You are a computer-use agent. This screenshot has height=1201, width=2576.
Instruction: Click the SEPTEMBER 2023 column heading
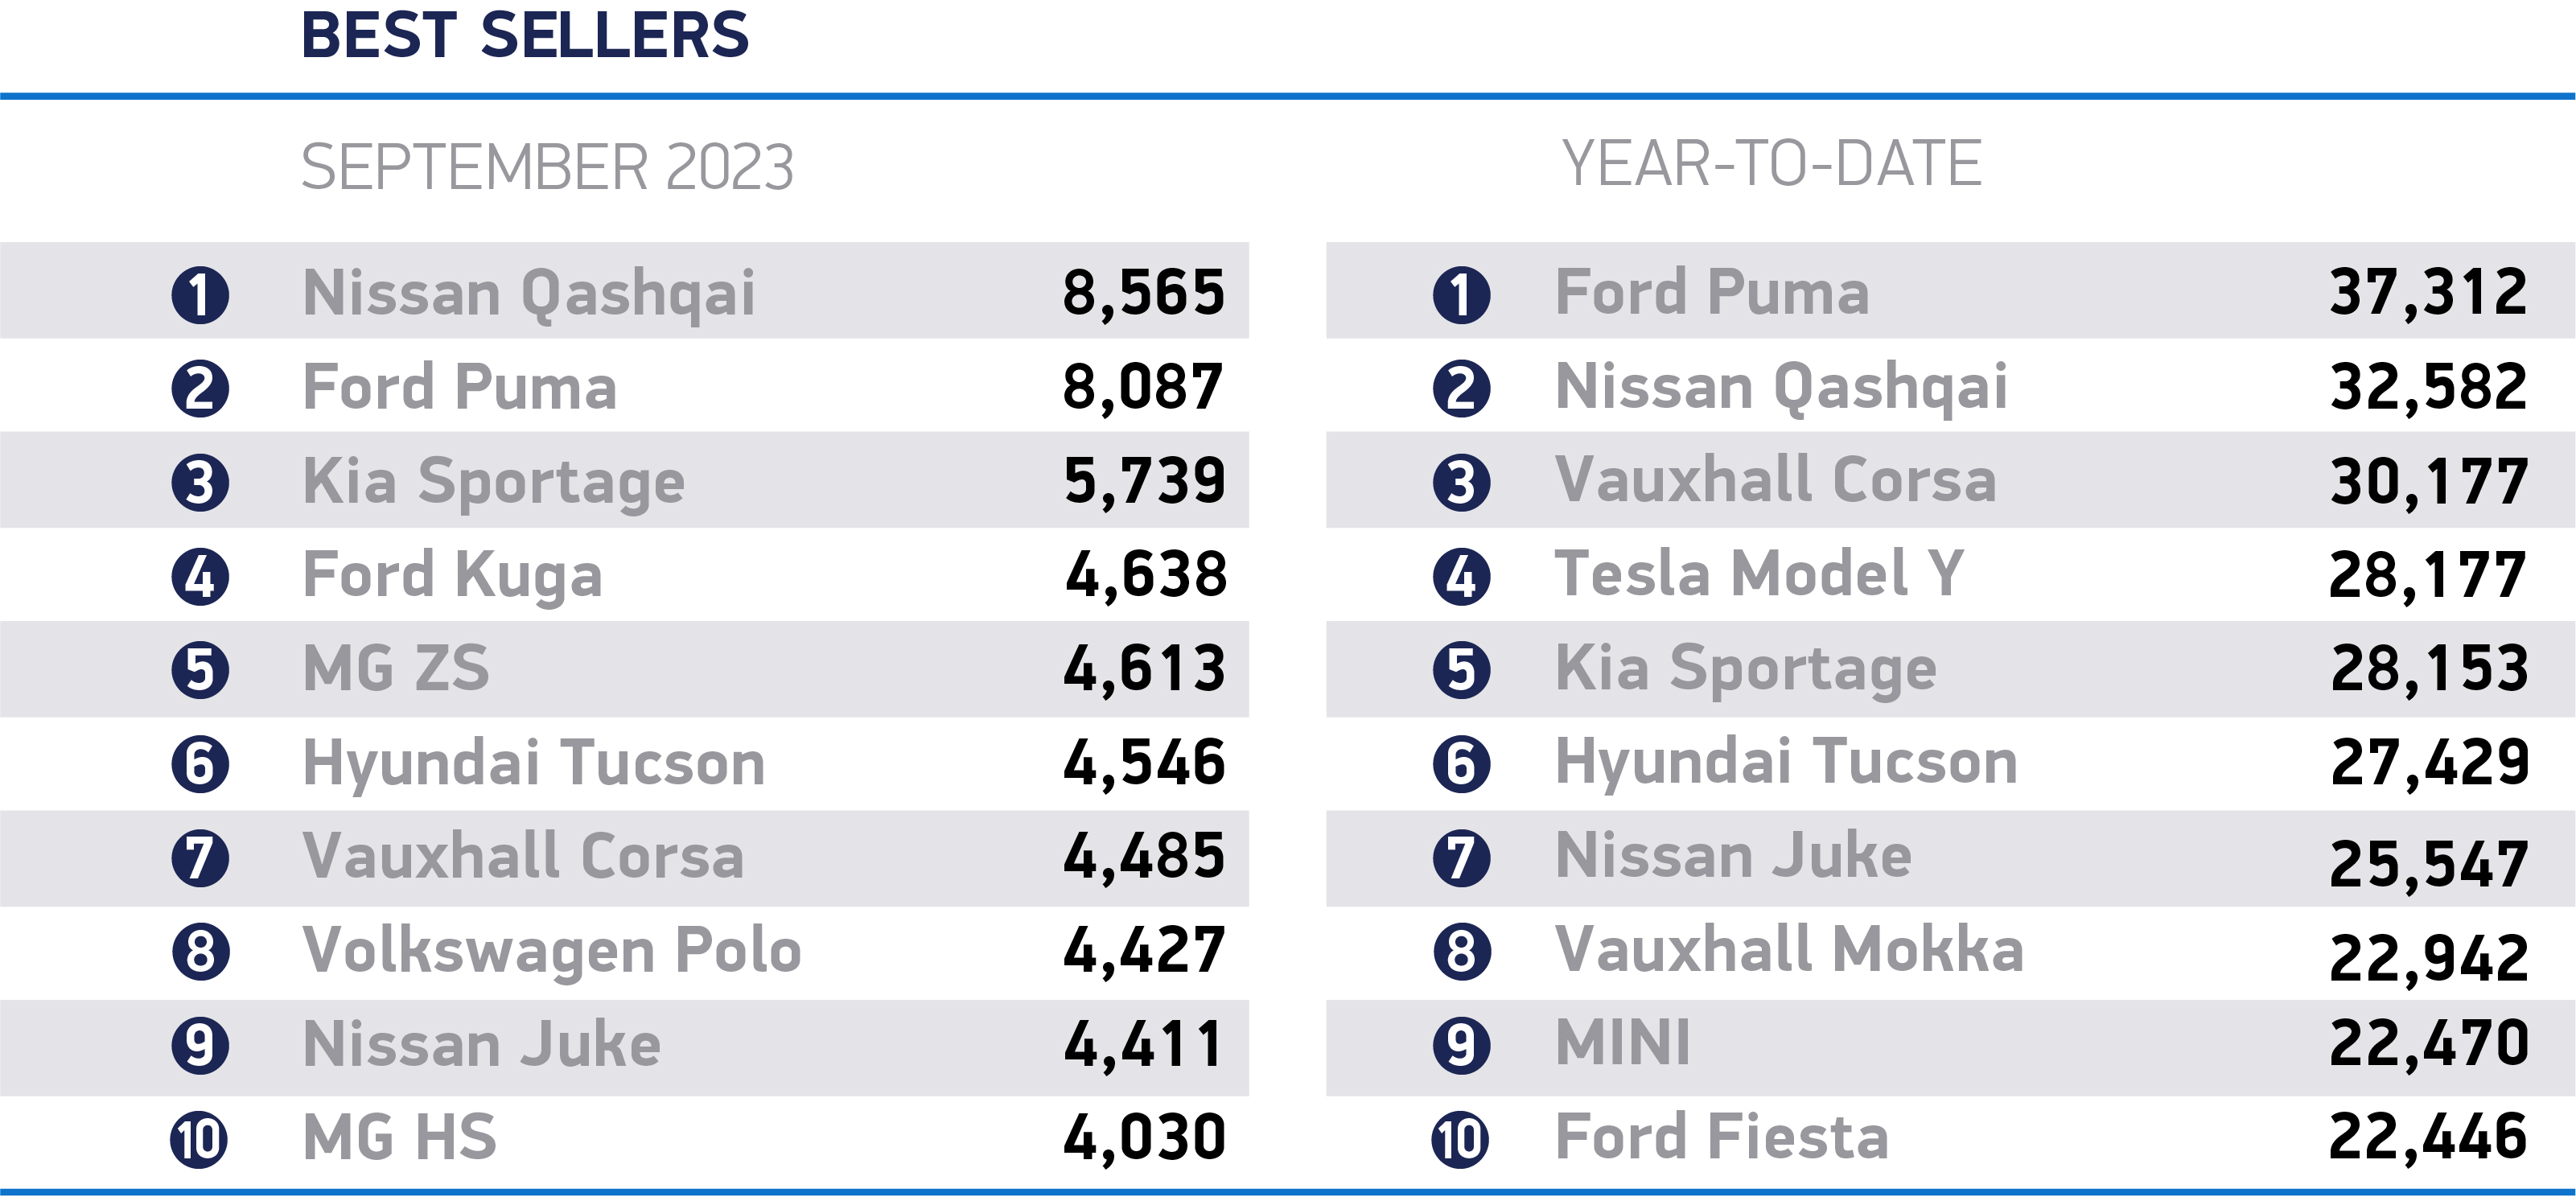[x=547, y=167]
